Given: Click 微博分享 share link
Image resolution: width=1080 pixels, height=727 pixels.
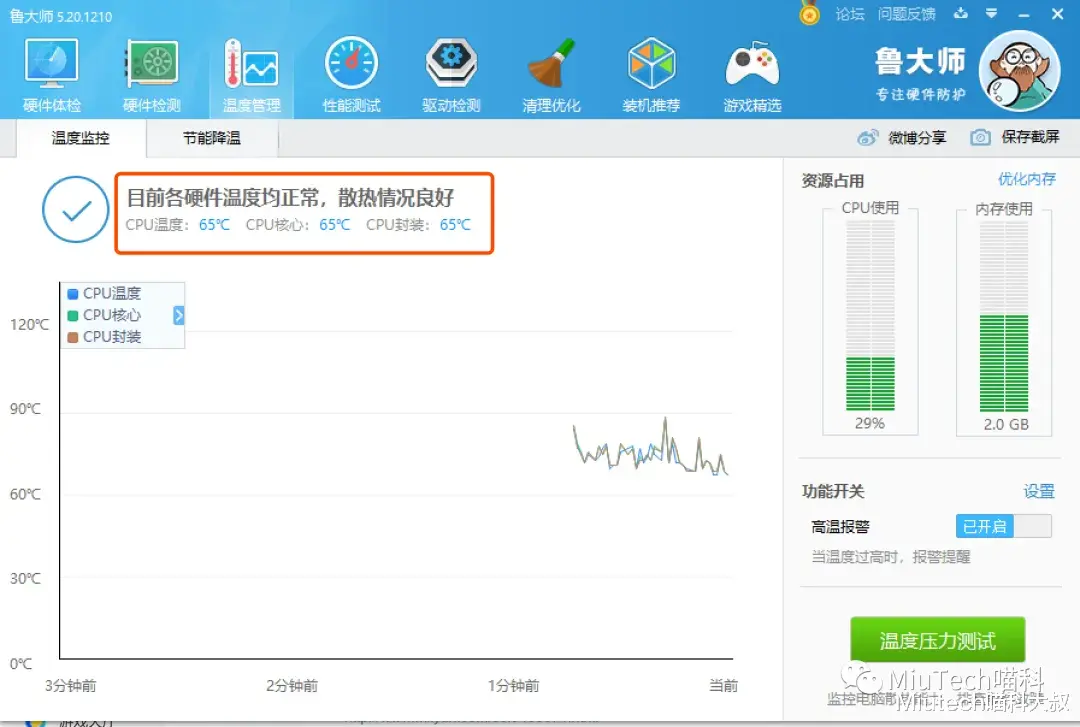Looking at the screenshot, I should 917,138.
